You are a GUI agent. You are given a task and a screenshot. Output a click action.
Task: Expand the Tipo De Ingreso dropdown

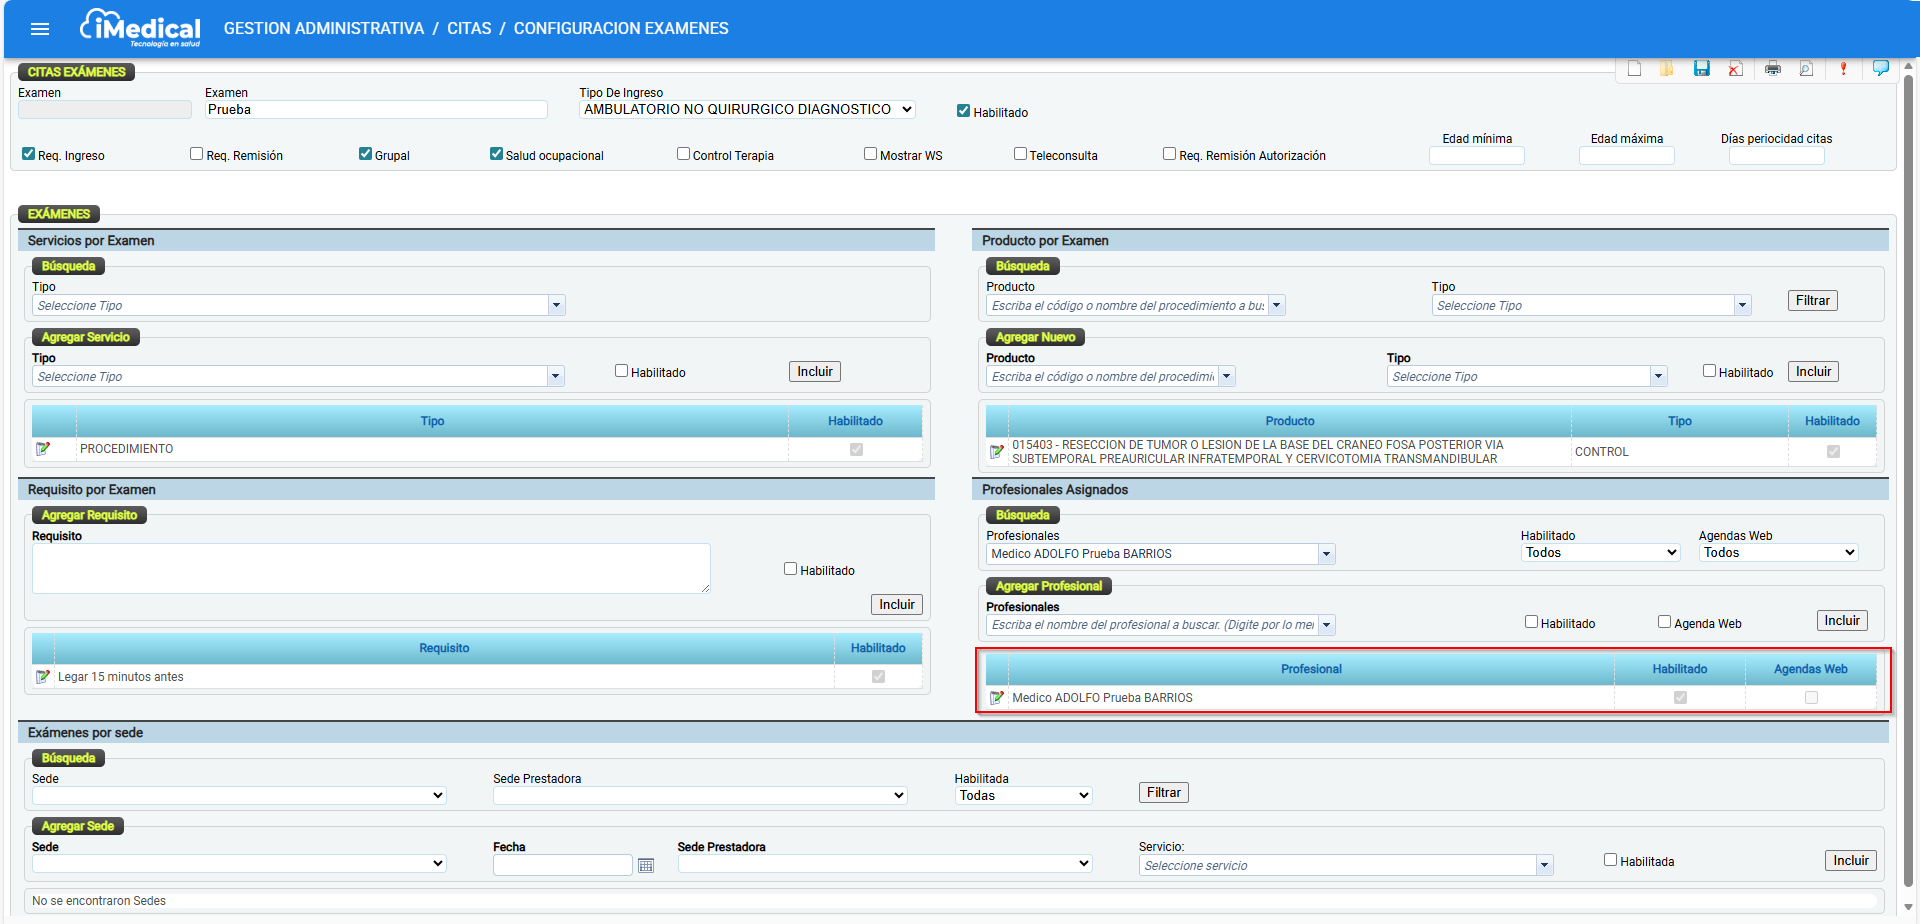tap(747, 110)
